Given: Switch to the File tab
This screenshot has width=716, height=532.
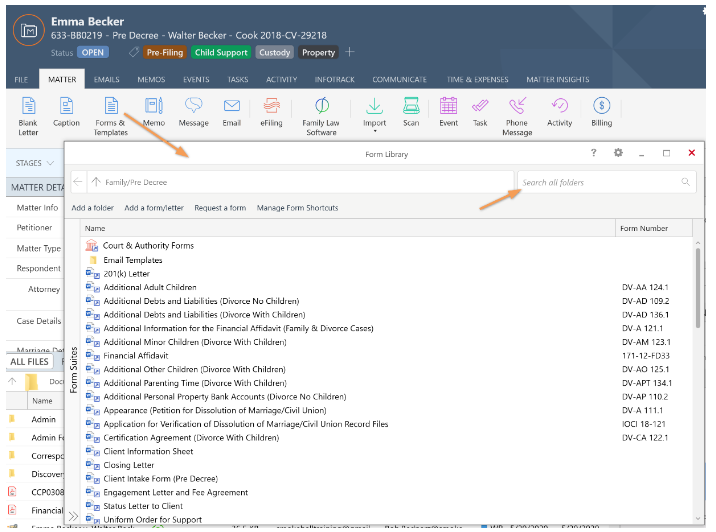Looking at the screenshot, I should [21, 79].
